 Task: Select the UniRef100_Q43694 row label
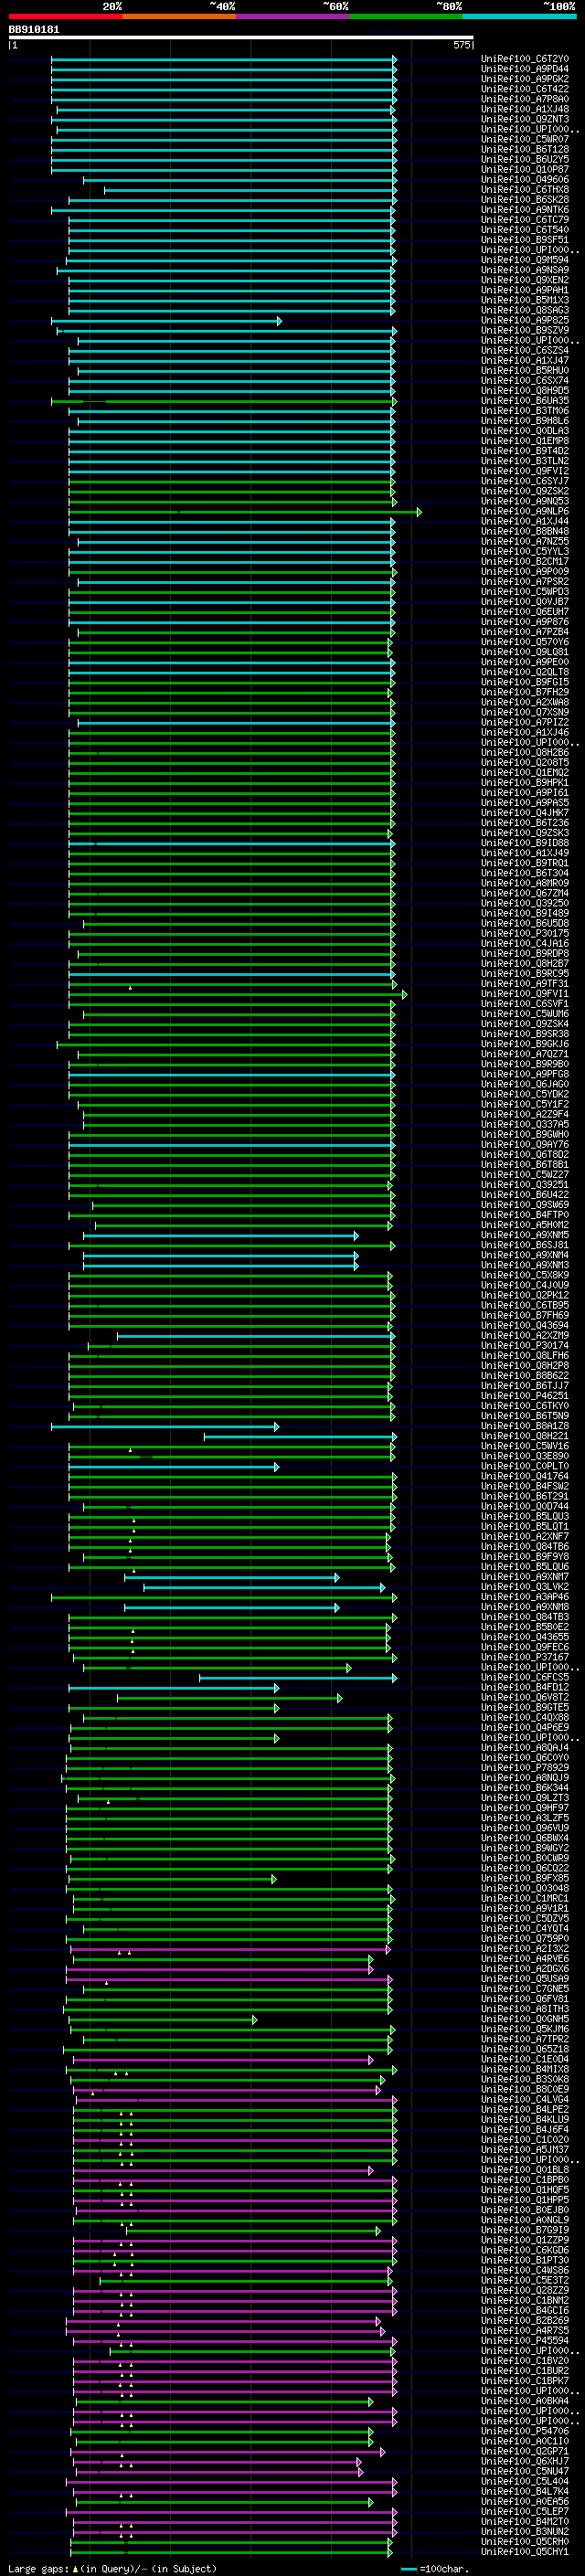524,1325
